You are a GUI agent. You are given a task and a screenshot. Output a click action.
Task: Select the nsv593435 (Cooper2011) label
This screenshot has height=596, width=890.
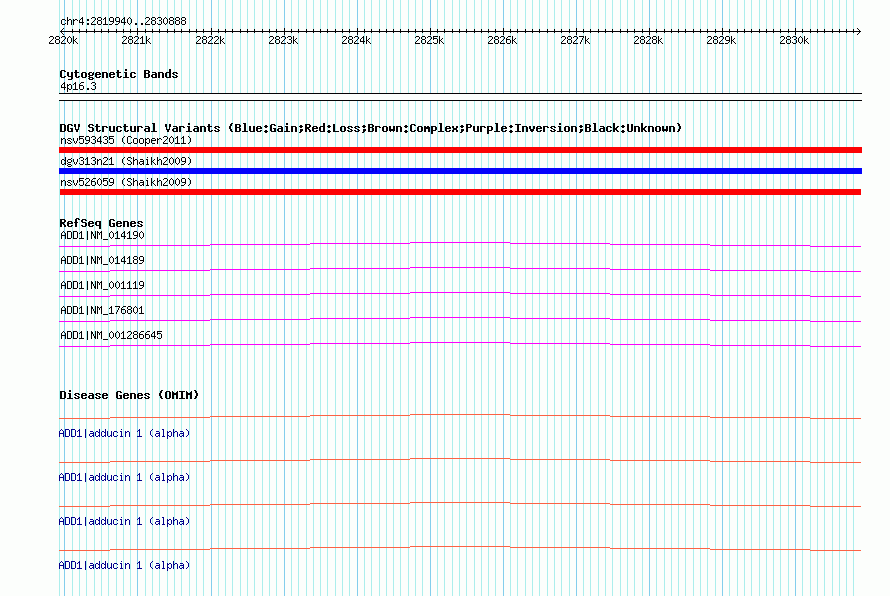[126, 140]
